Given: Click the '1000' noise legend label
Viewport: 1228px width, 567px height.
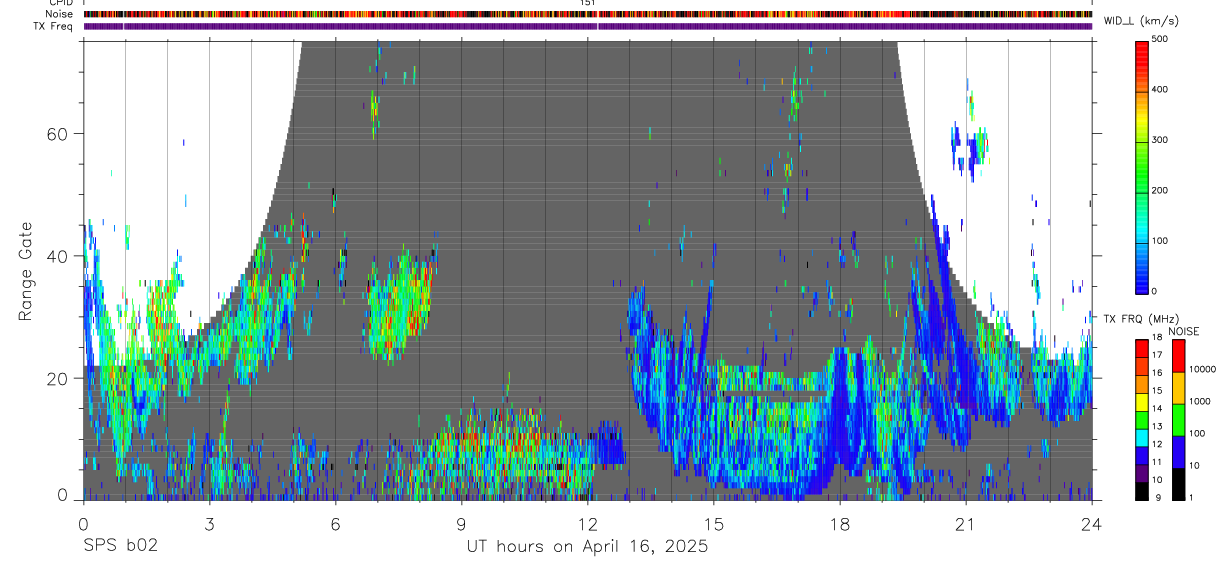Looking at the screenshot, I should pos(1198,401).
